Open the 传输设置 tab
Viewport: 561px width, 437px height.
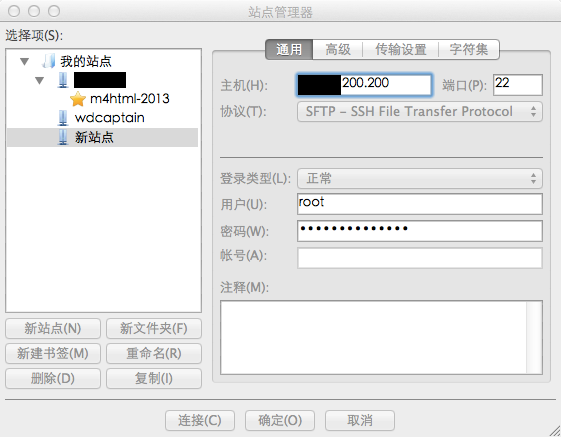[401, 49]
